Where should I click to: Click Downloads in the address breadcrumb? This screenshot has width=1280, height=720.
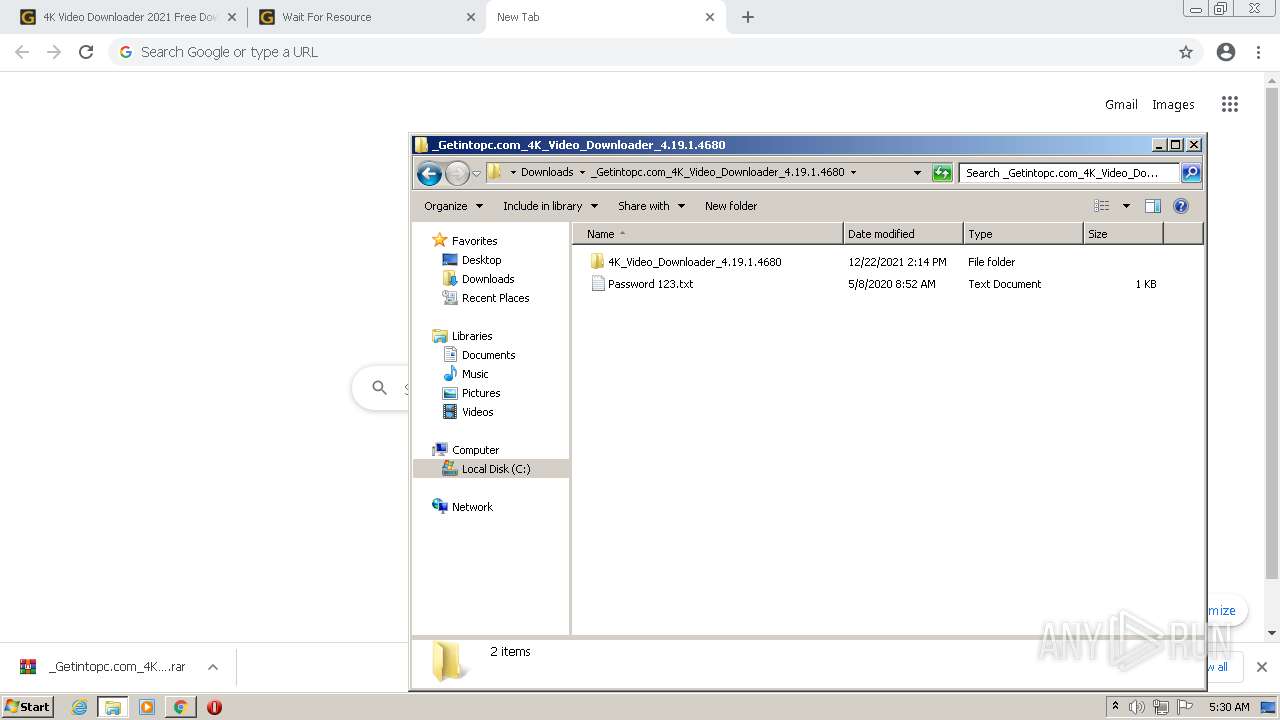(x=547, y=172)
